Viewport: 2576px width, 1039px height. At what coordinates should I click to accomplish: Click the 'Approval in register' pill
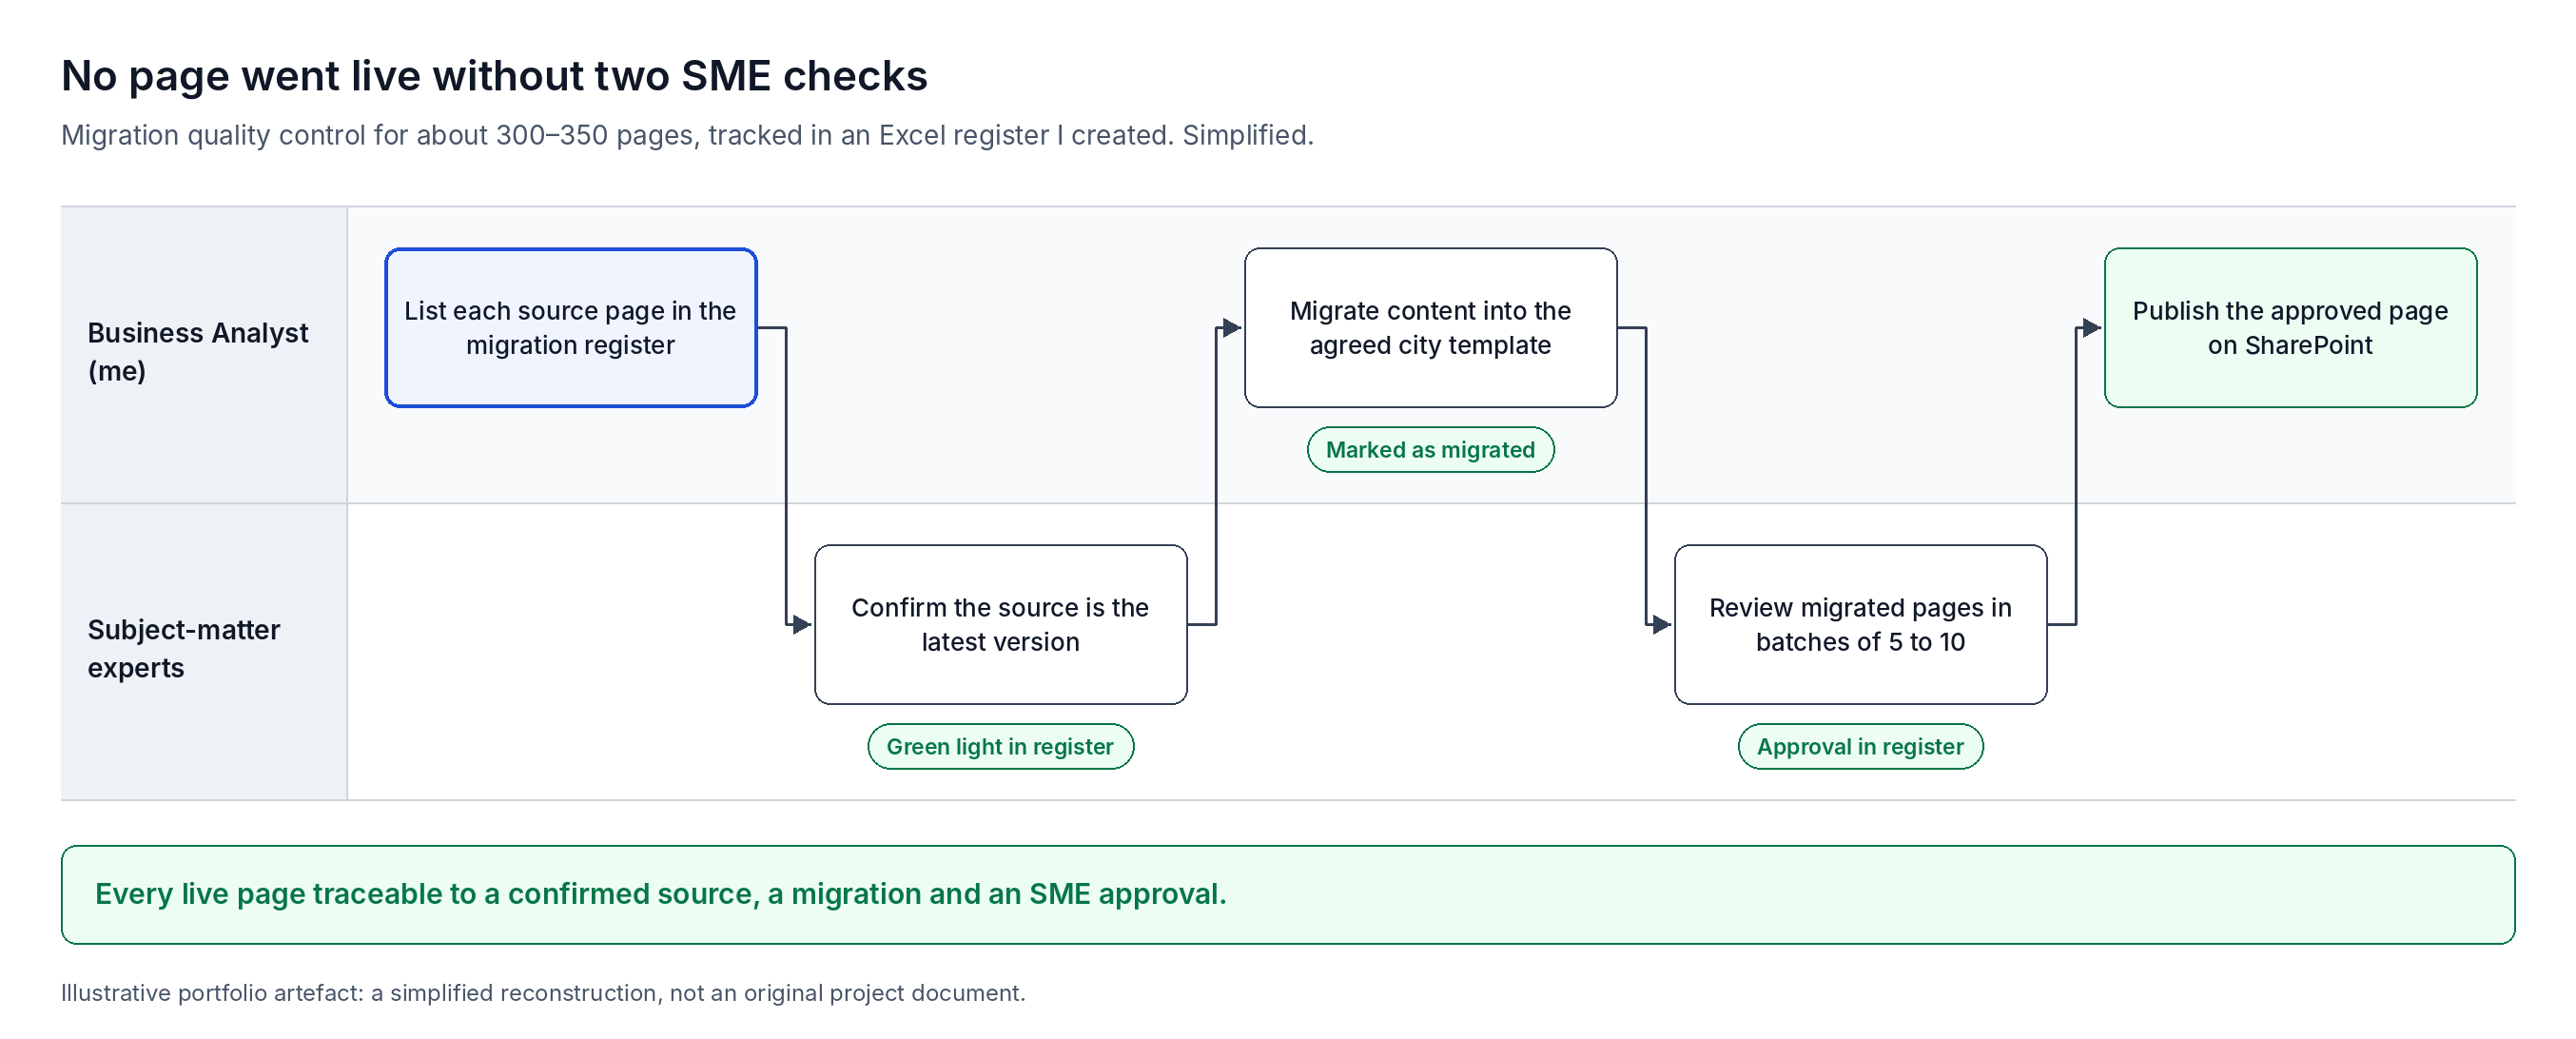tap(1860, 747)
